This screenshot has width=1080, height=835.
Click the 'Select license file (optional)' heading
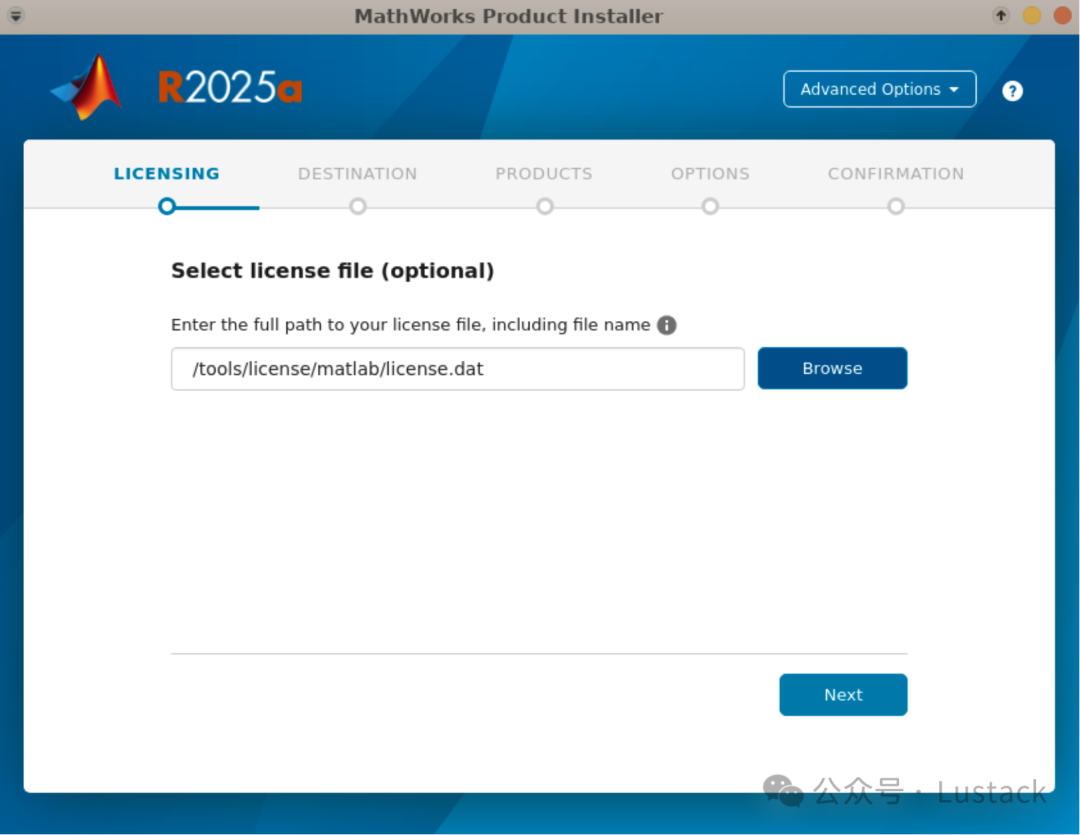coord(333,271)
